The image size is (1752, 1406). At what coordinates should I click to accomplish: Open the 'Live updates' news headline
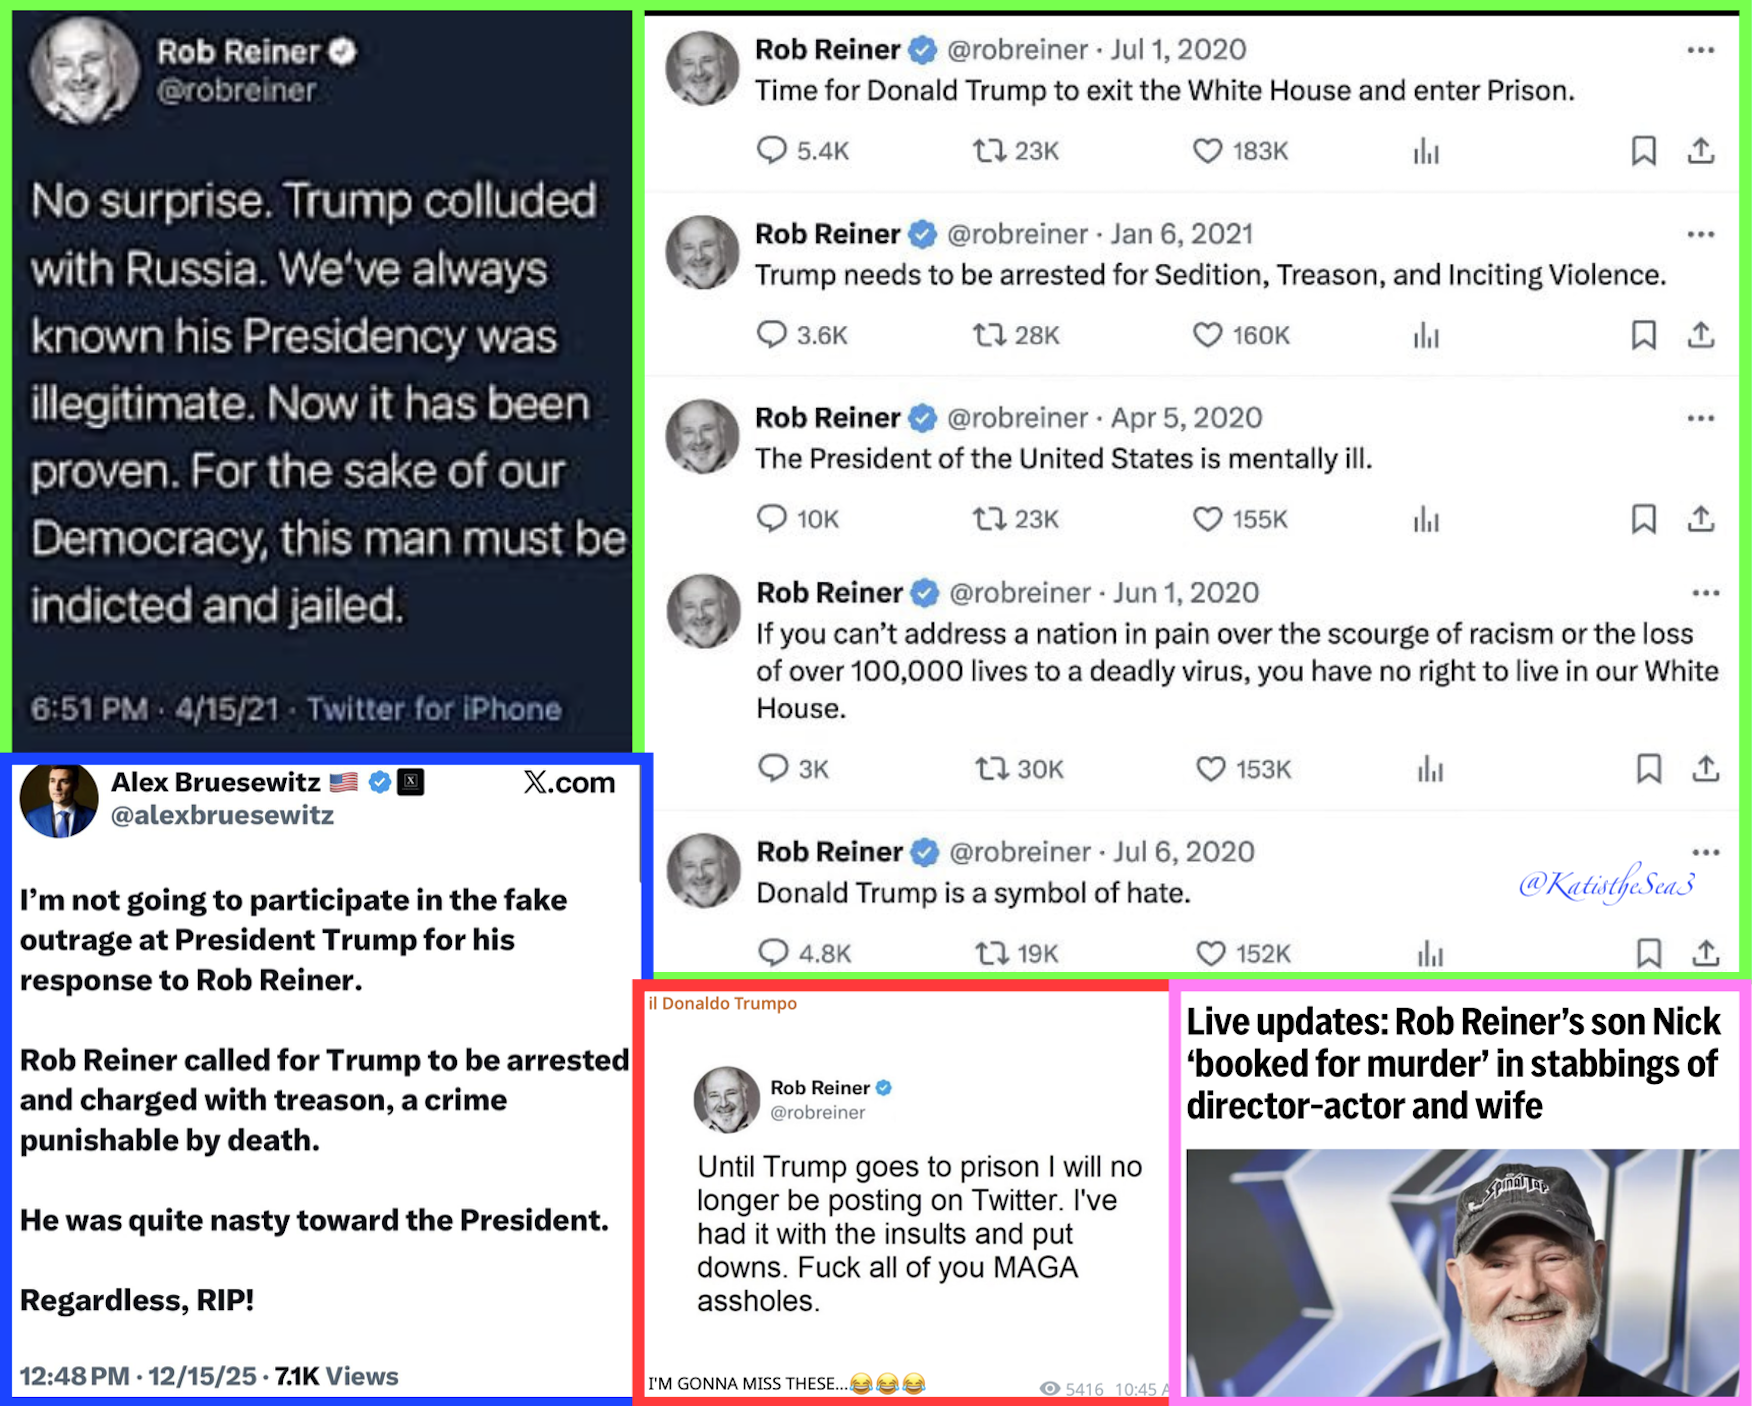pyautogui.click(x=1452, y=1063)
